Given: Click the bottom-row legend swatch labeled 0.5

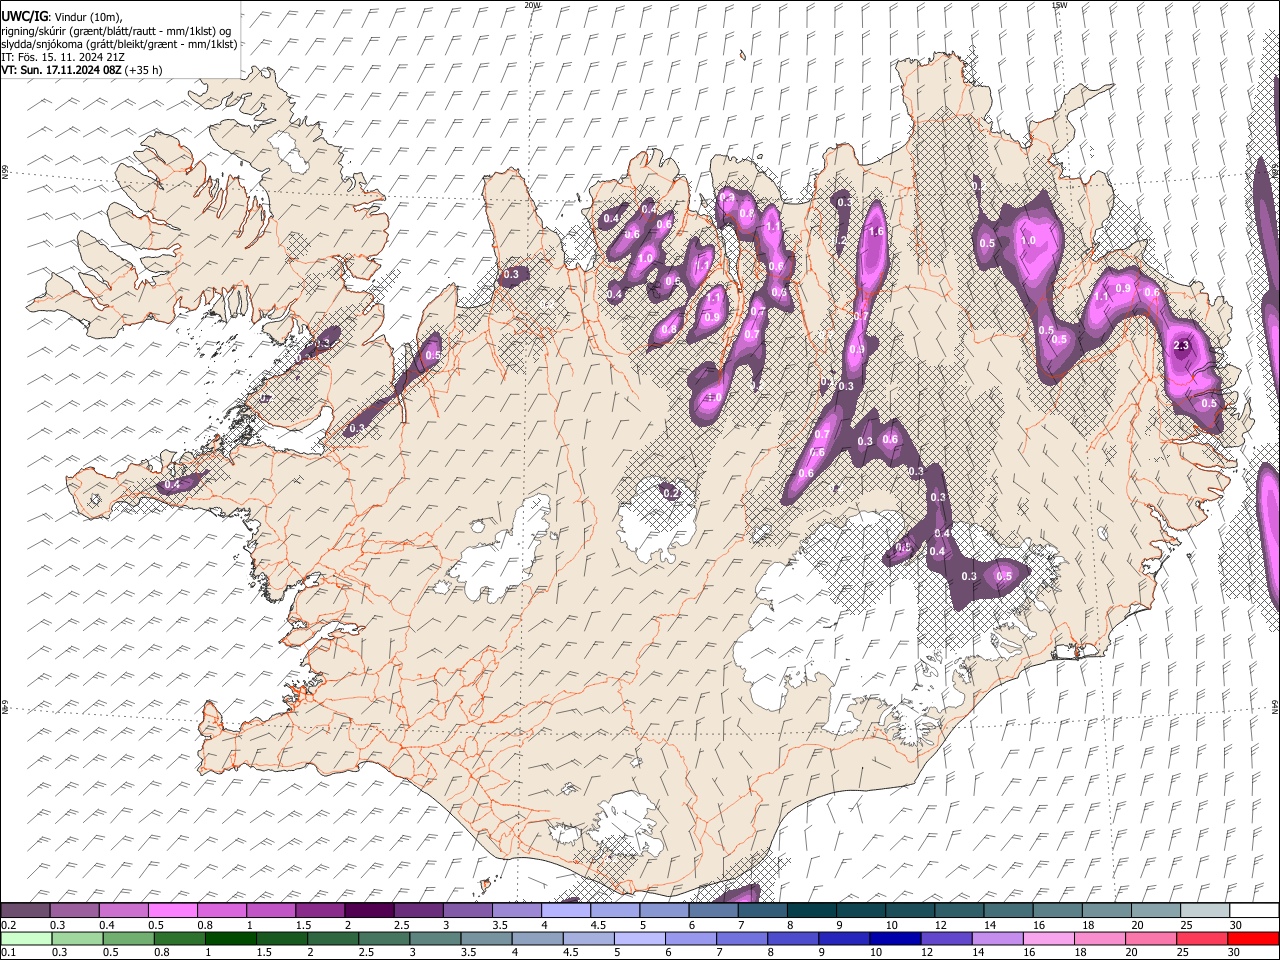Looking at the screenshot, I should tap(128, 938).
